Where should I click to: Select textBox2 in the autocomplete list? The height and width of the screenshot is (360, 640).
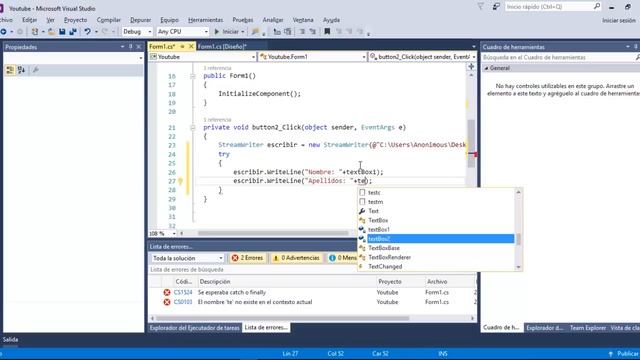tap(436, 239)
